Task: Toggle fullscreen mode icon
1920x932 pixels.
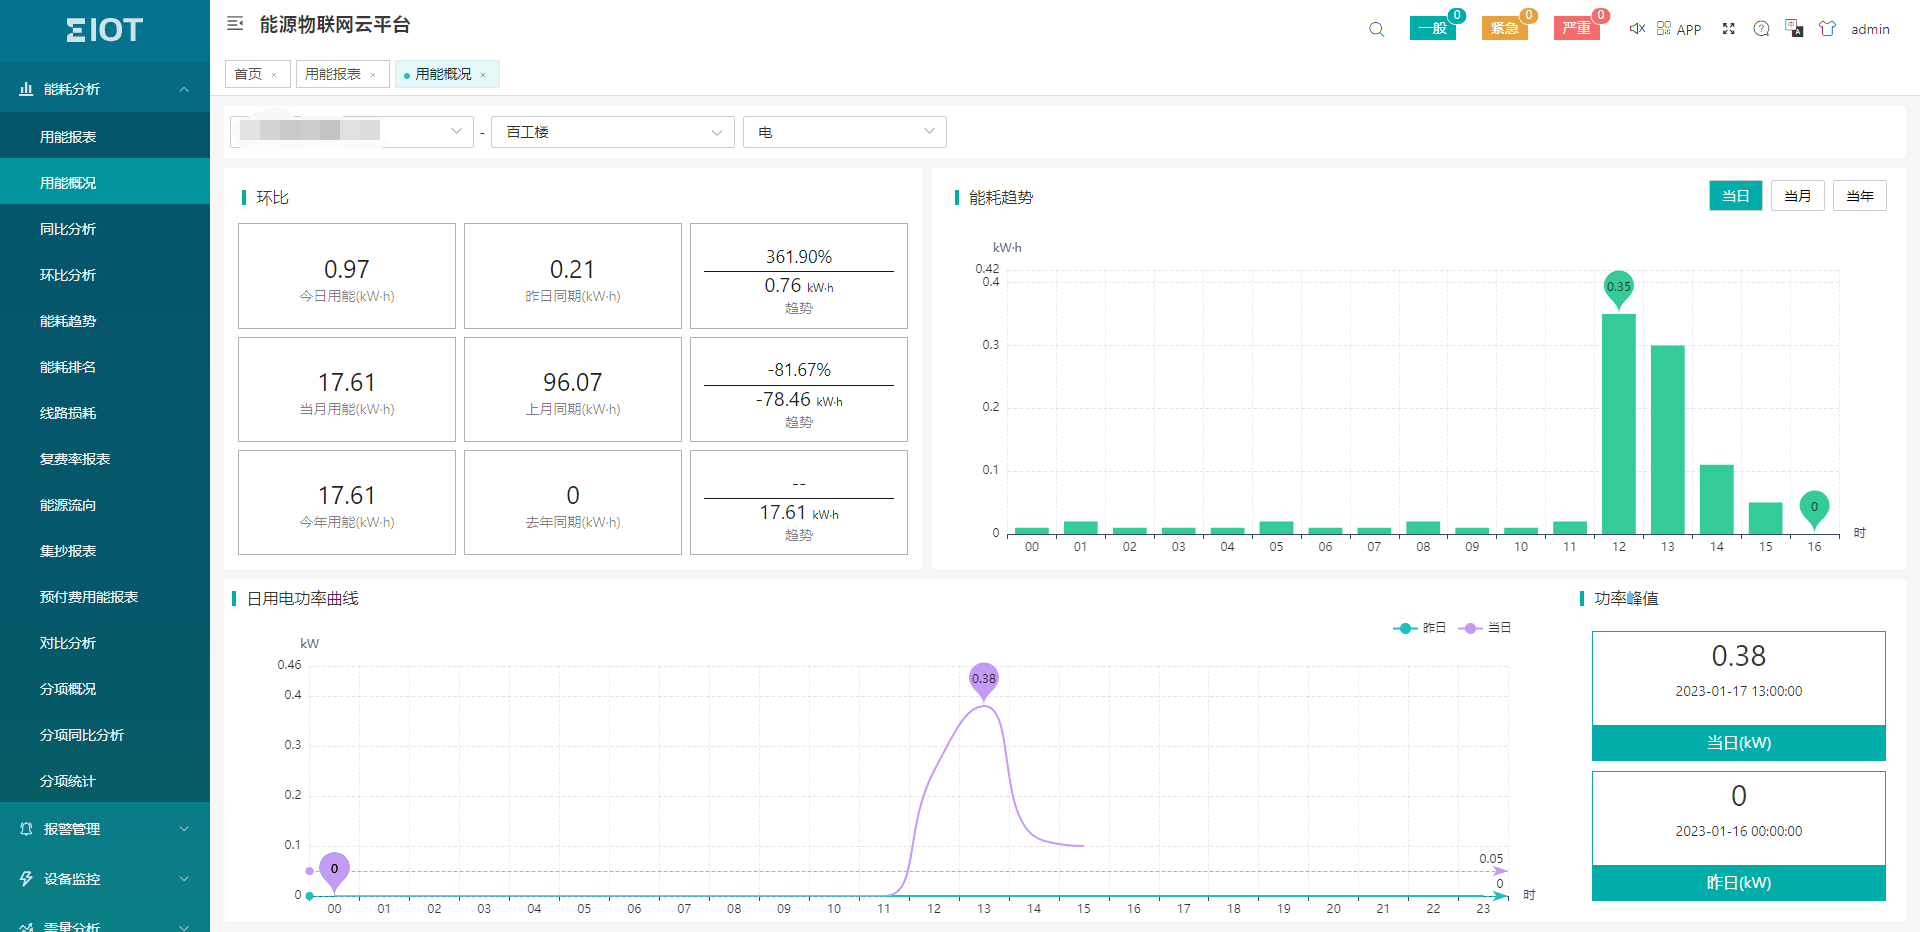Action: 1728,28
